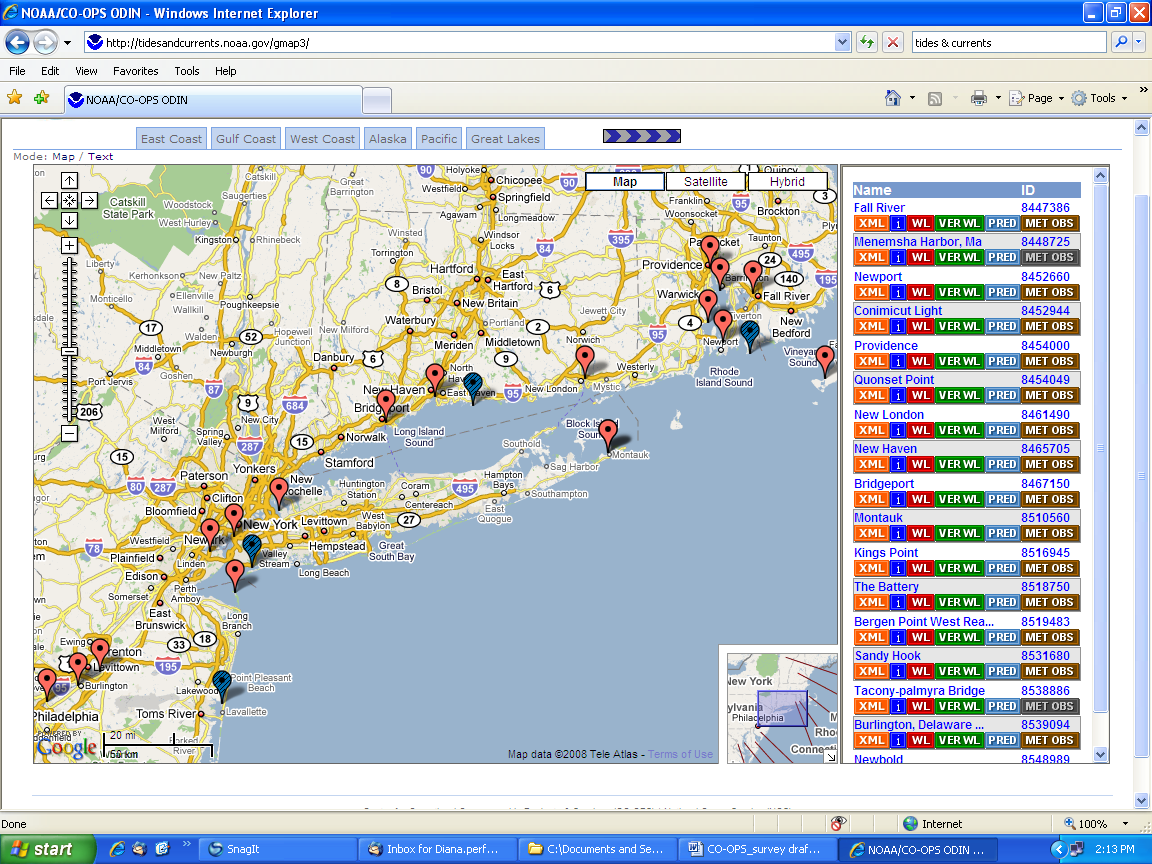Click the browser Forward arrow button
The height and width of the screenshot is (864, 1152).
46,43
